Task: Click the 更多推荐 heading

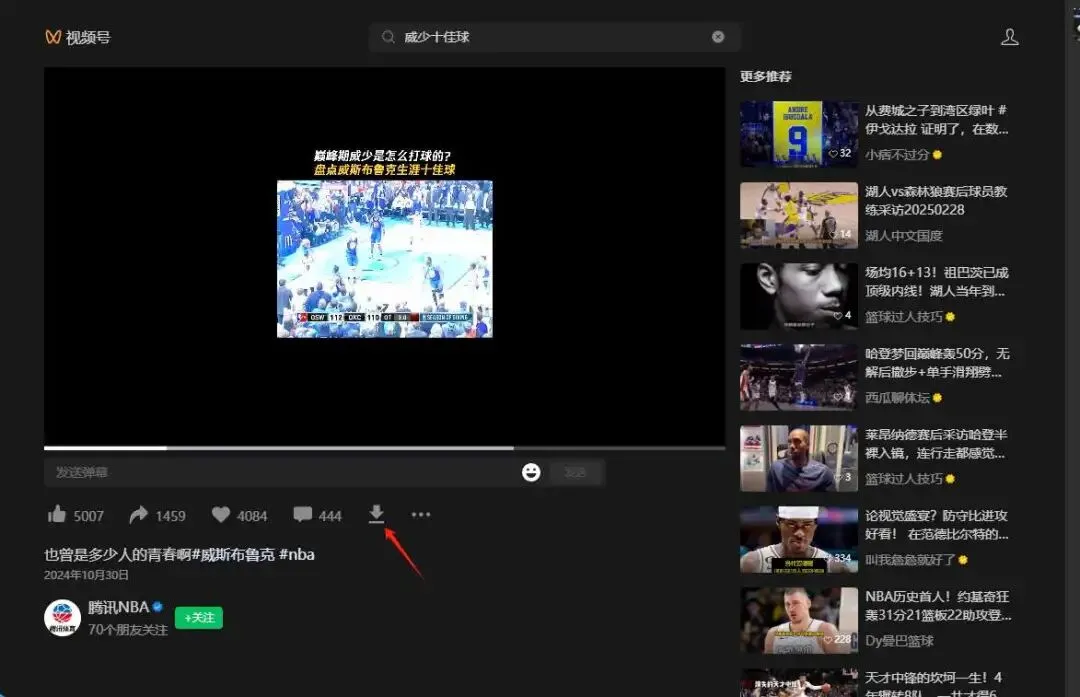Action: (x=766, y=76)
